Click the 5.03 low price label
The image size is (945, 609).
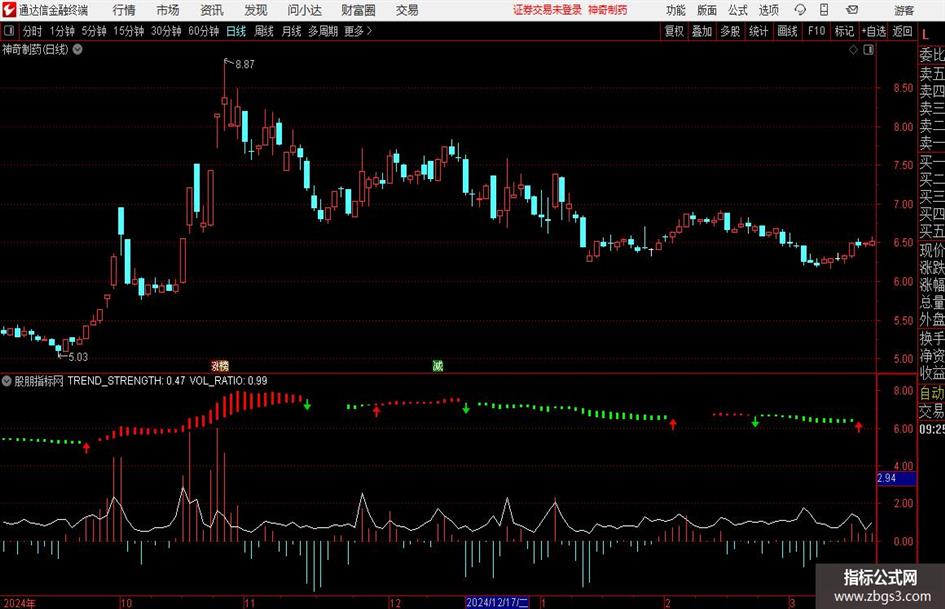click(x=78, y=357)
